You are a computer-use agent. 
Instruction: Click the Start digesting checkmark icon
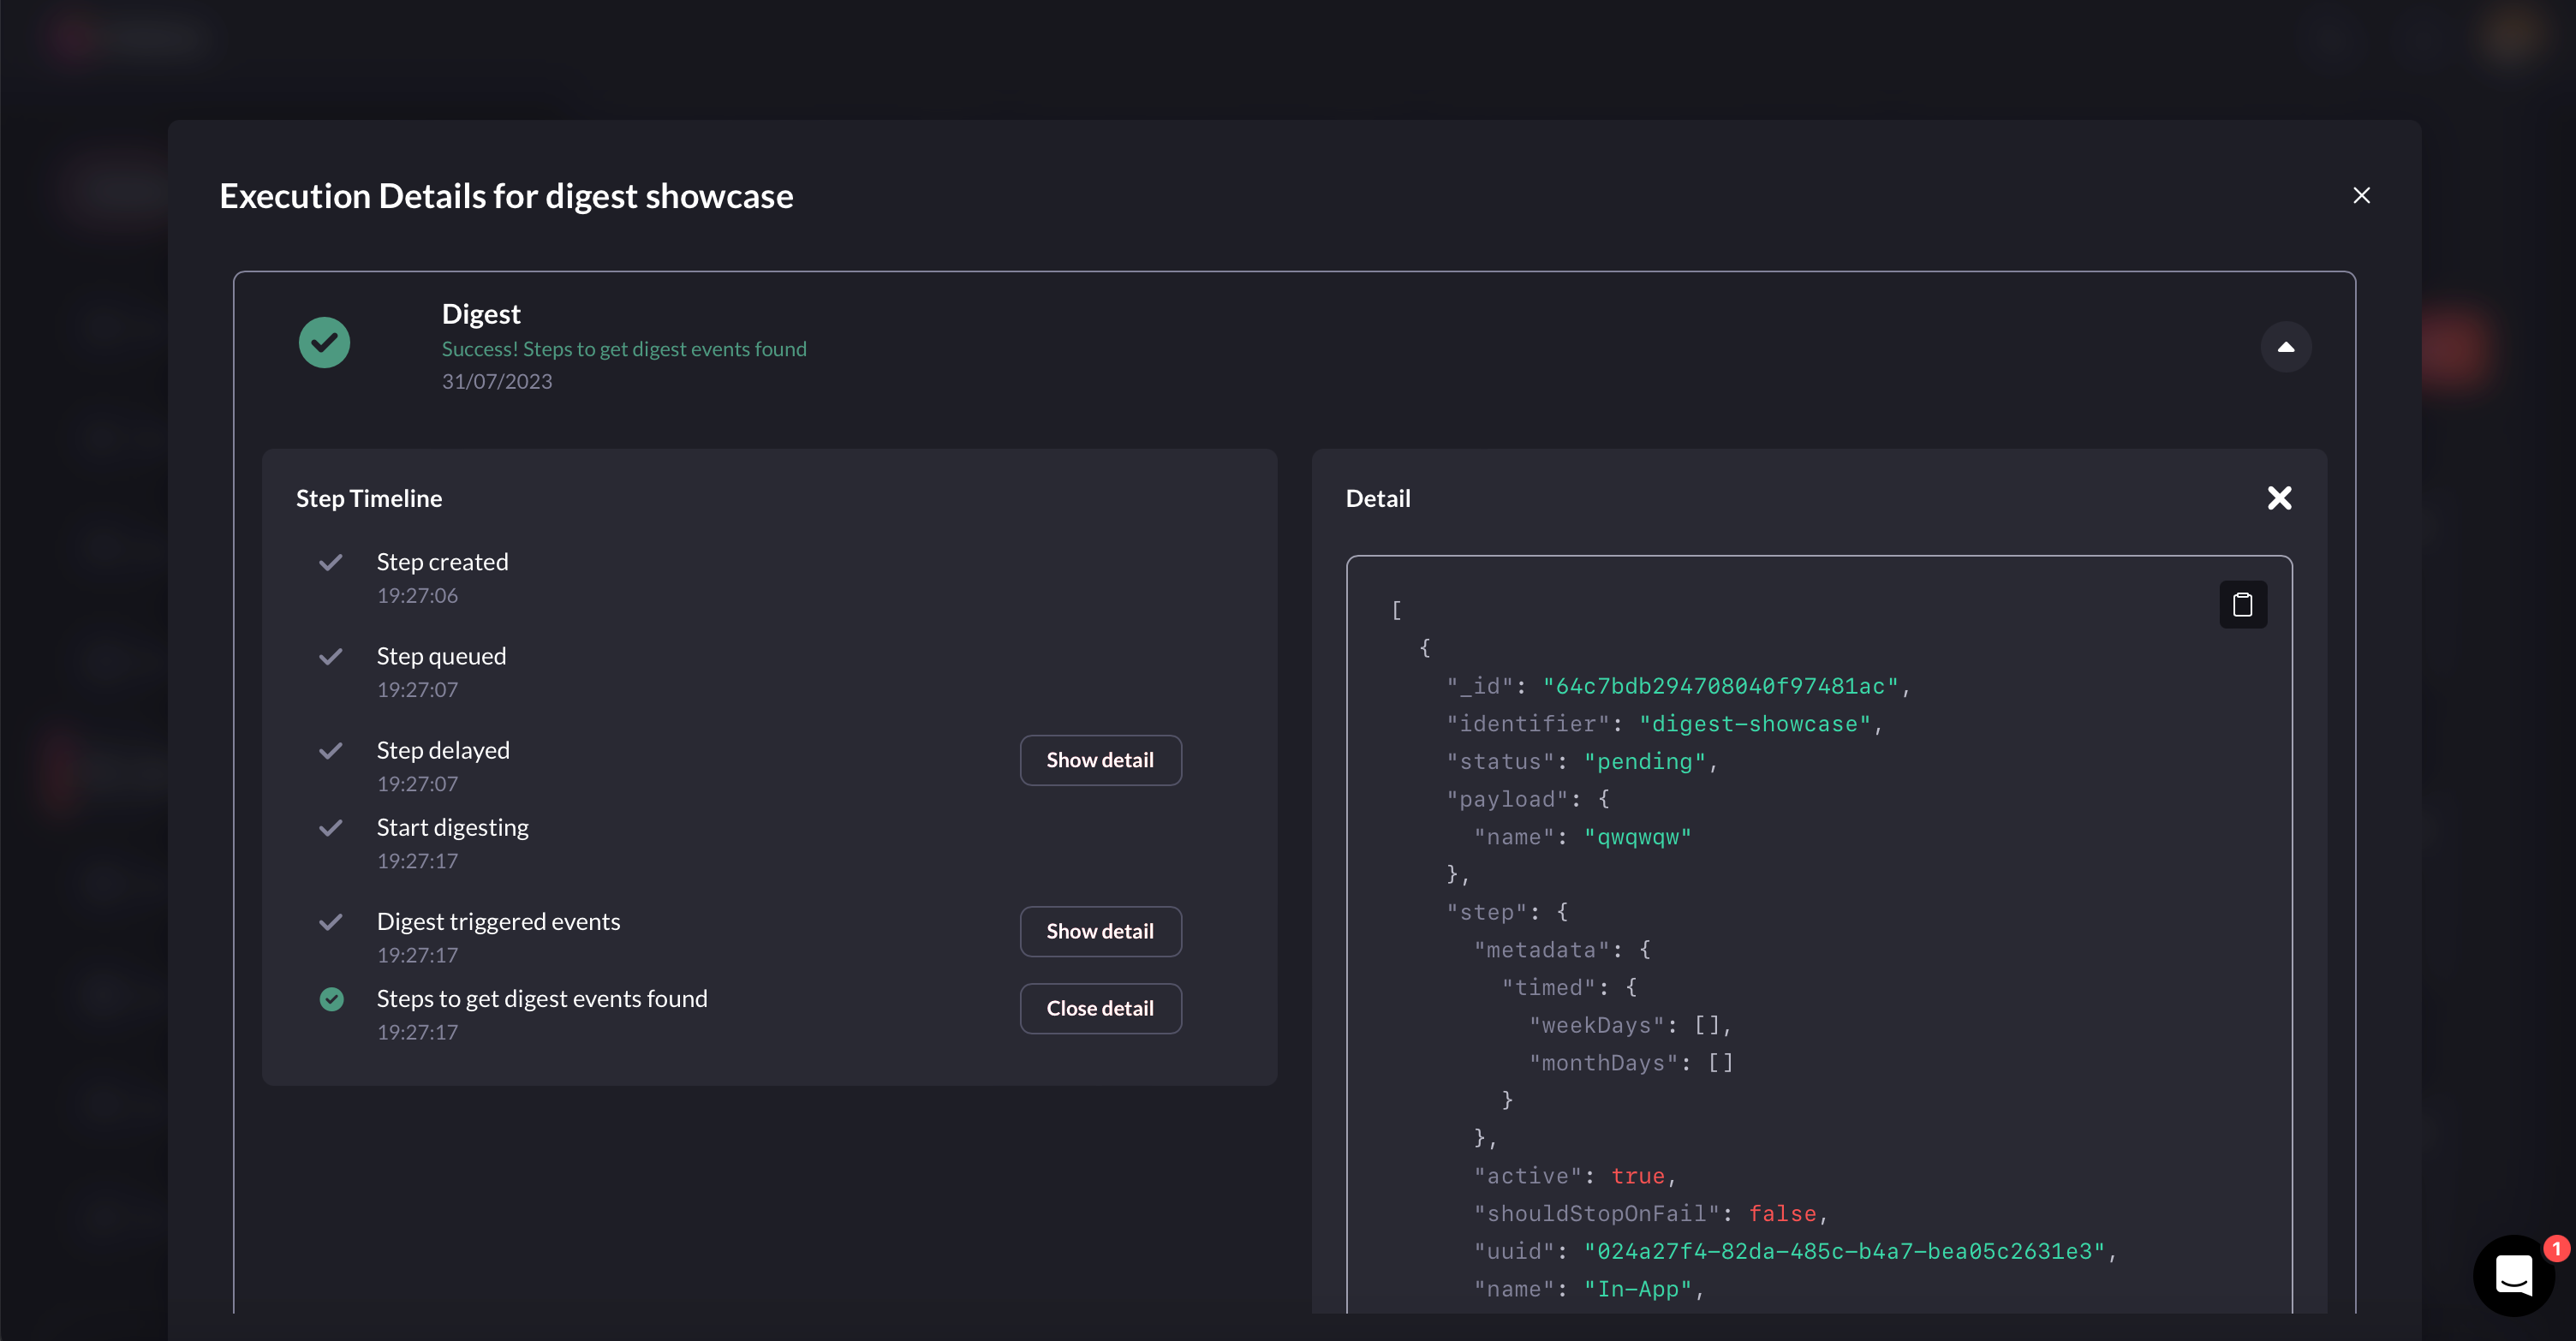click(331, 827)
